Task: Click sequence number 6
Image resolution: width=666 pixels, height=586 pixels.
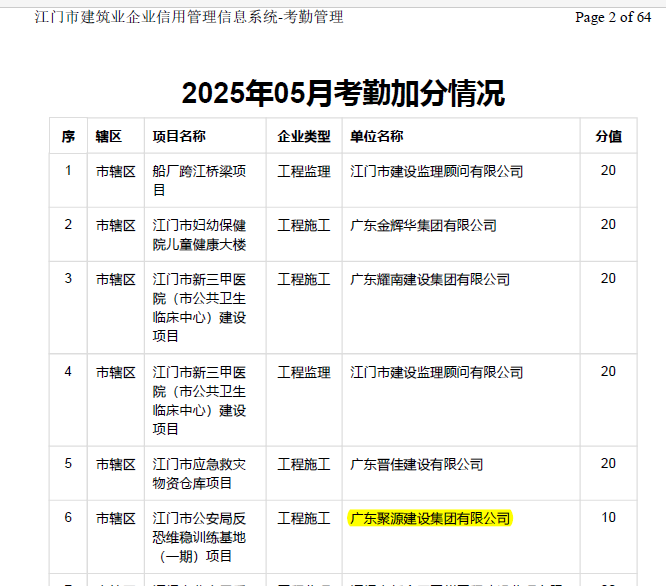Action: click(68, 518)
